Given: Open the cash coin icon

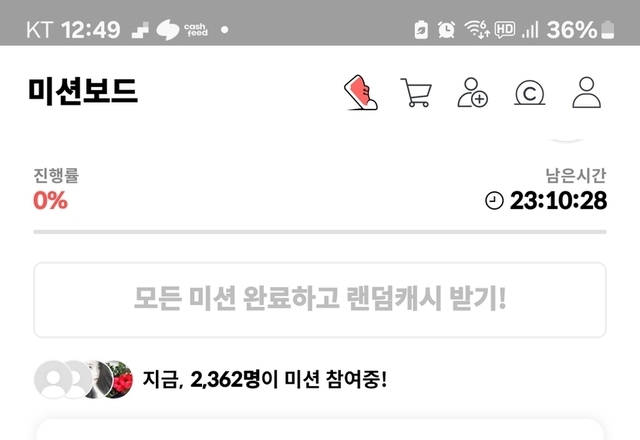Looking at the screenshot, I should coord(529,93).
